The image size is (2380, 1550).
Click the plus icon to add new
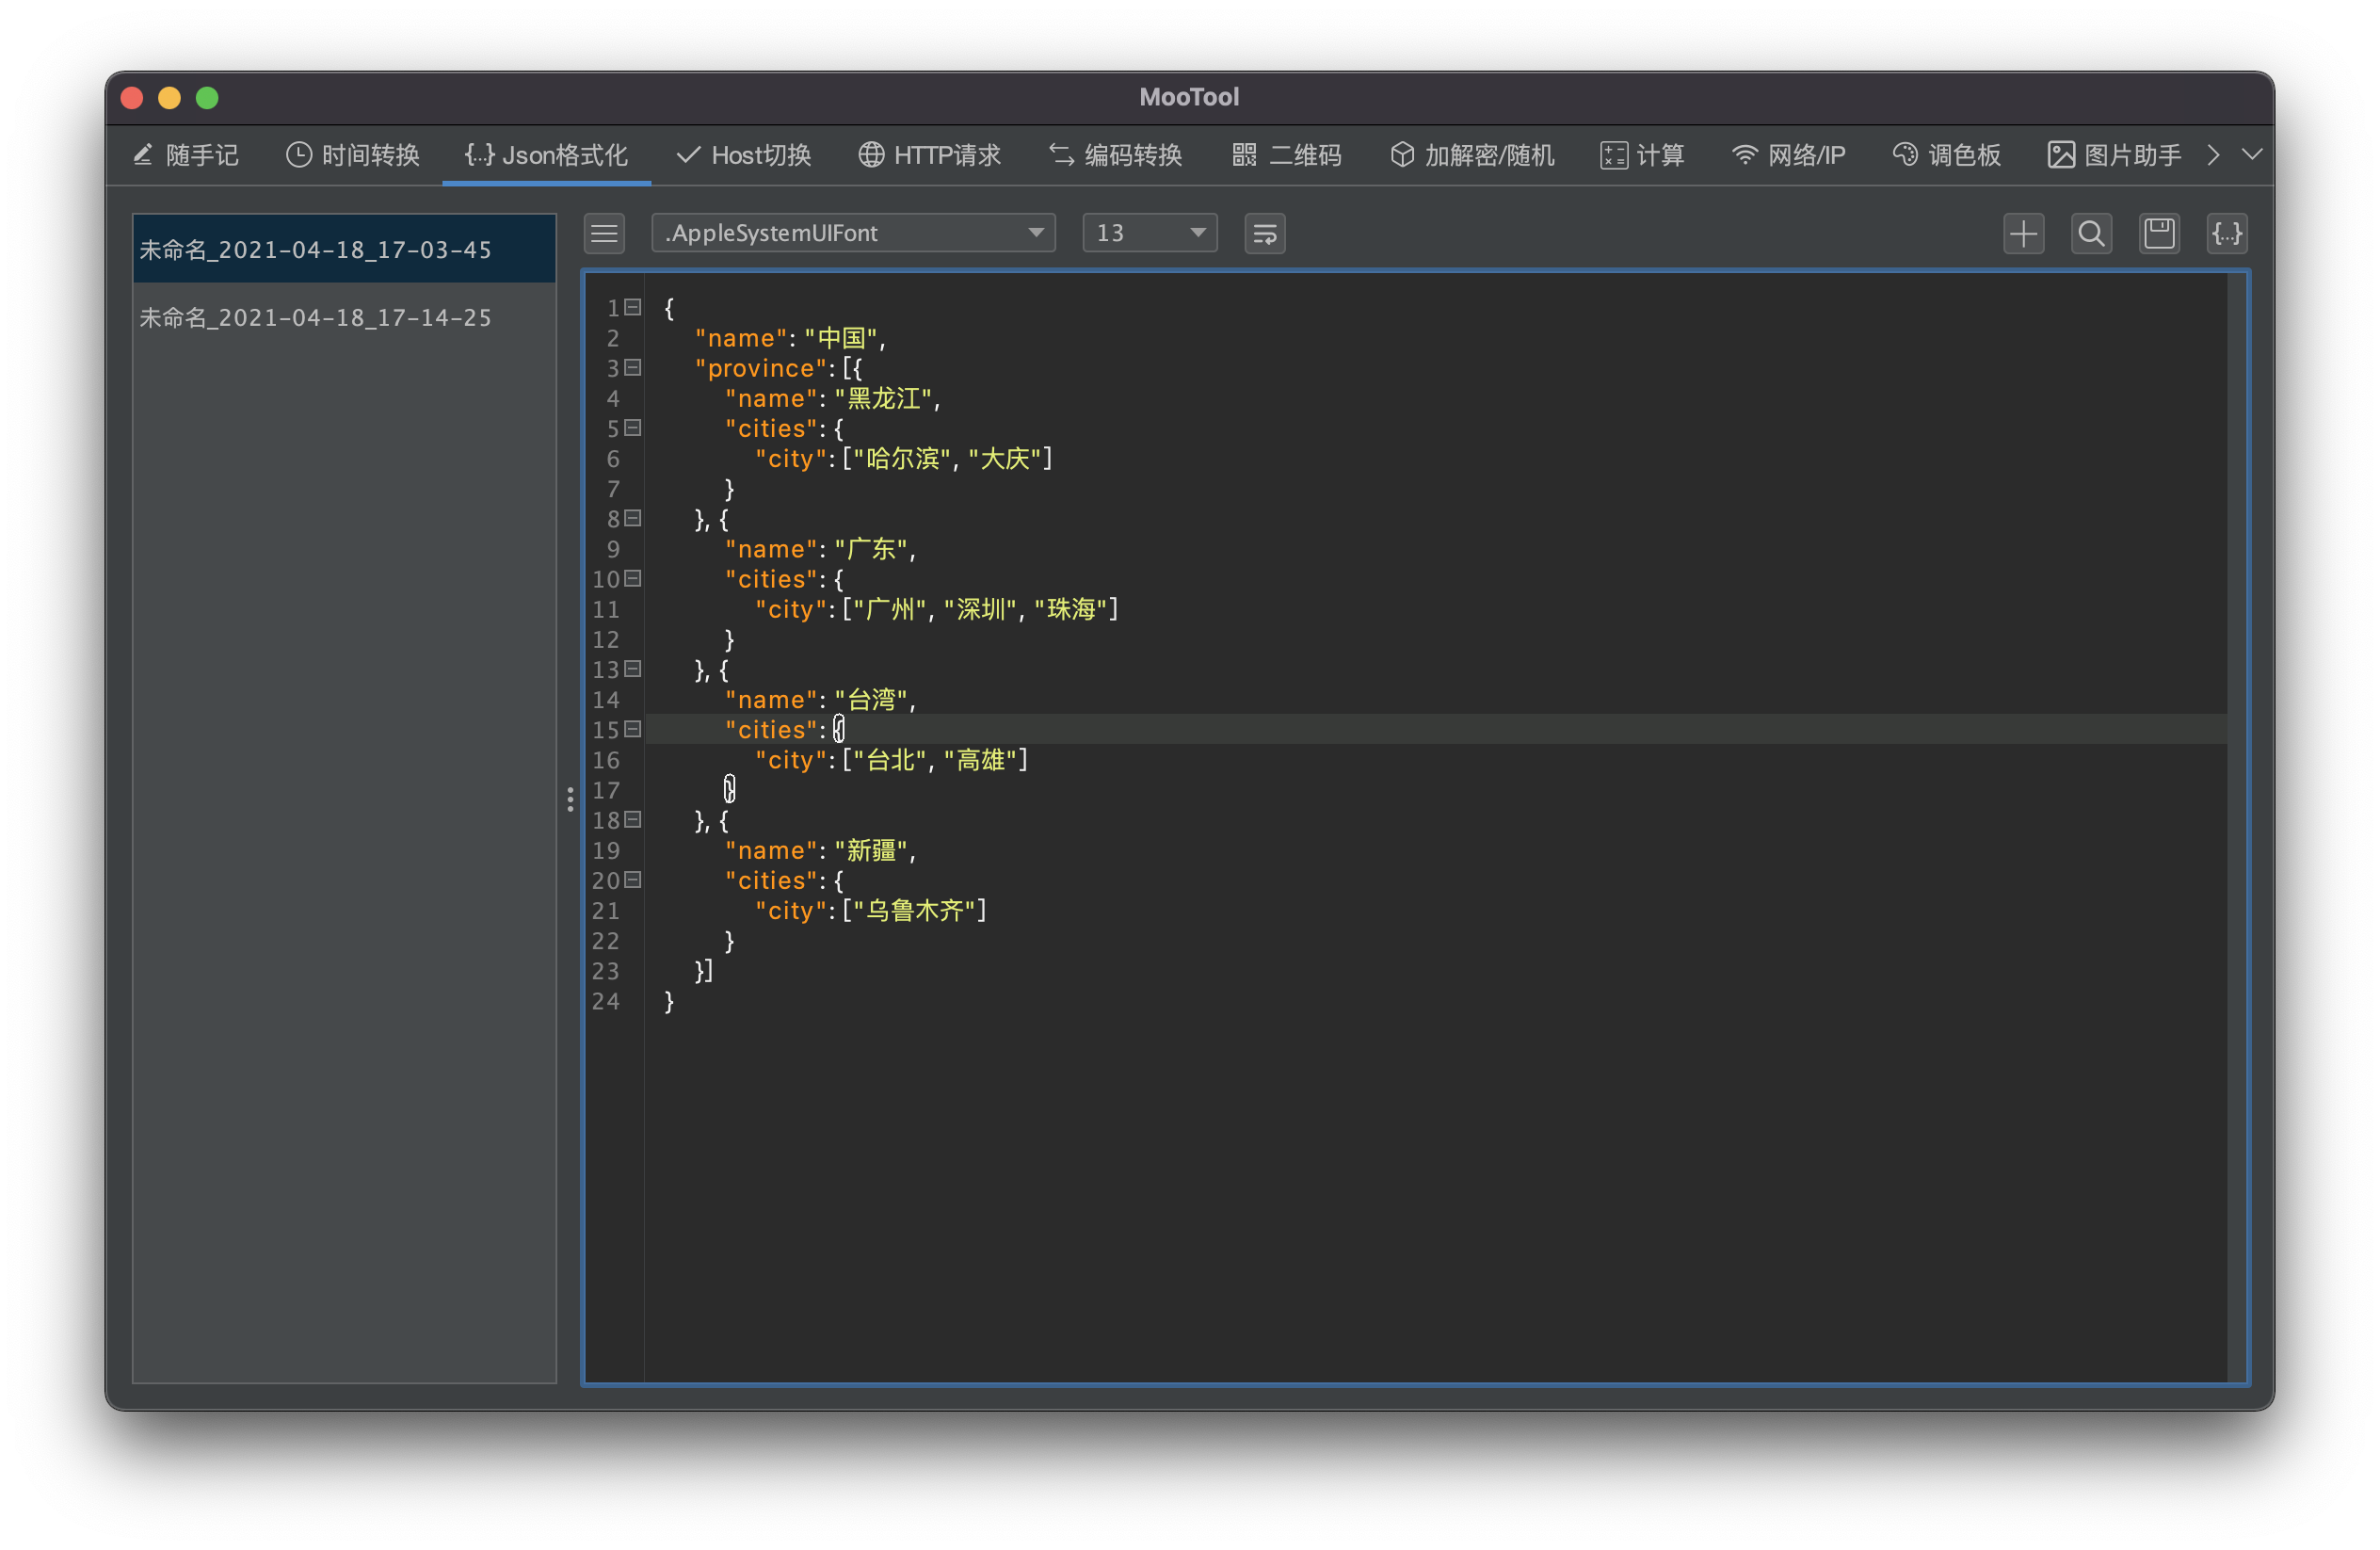pyautogui.click(x=2023, y=234)
